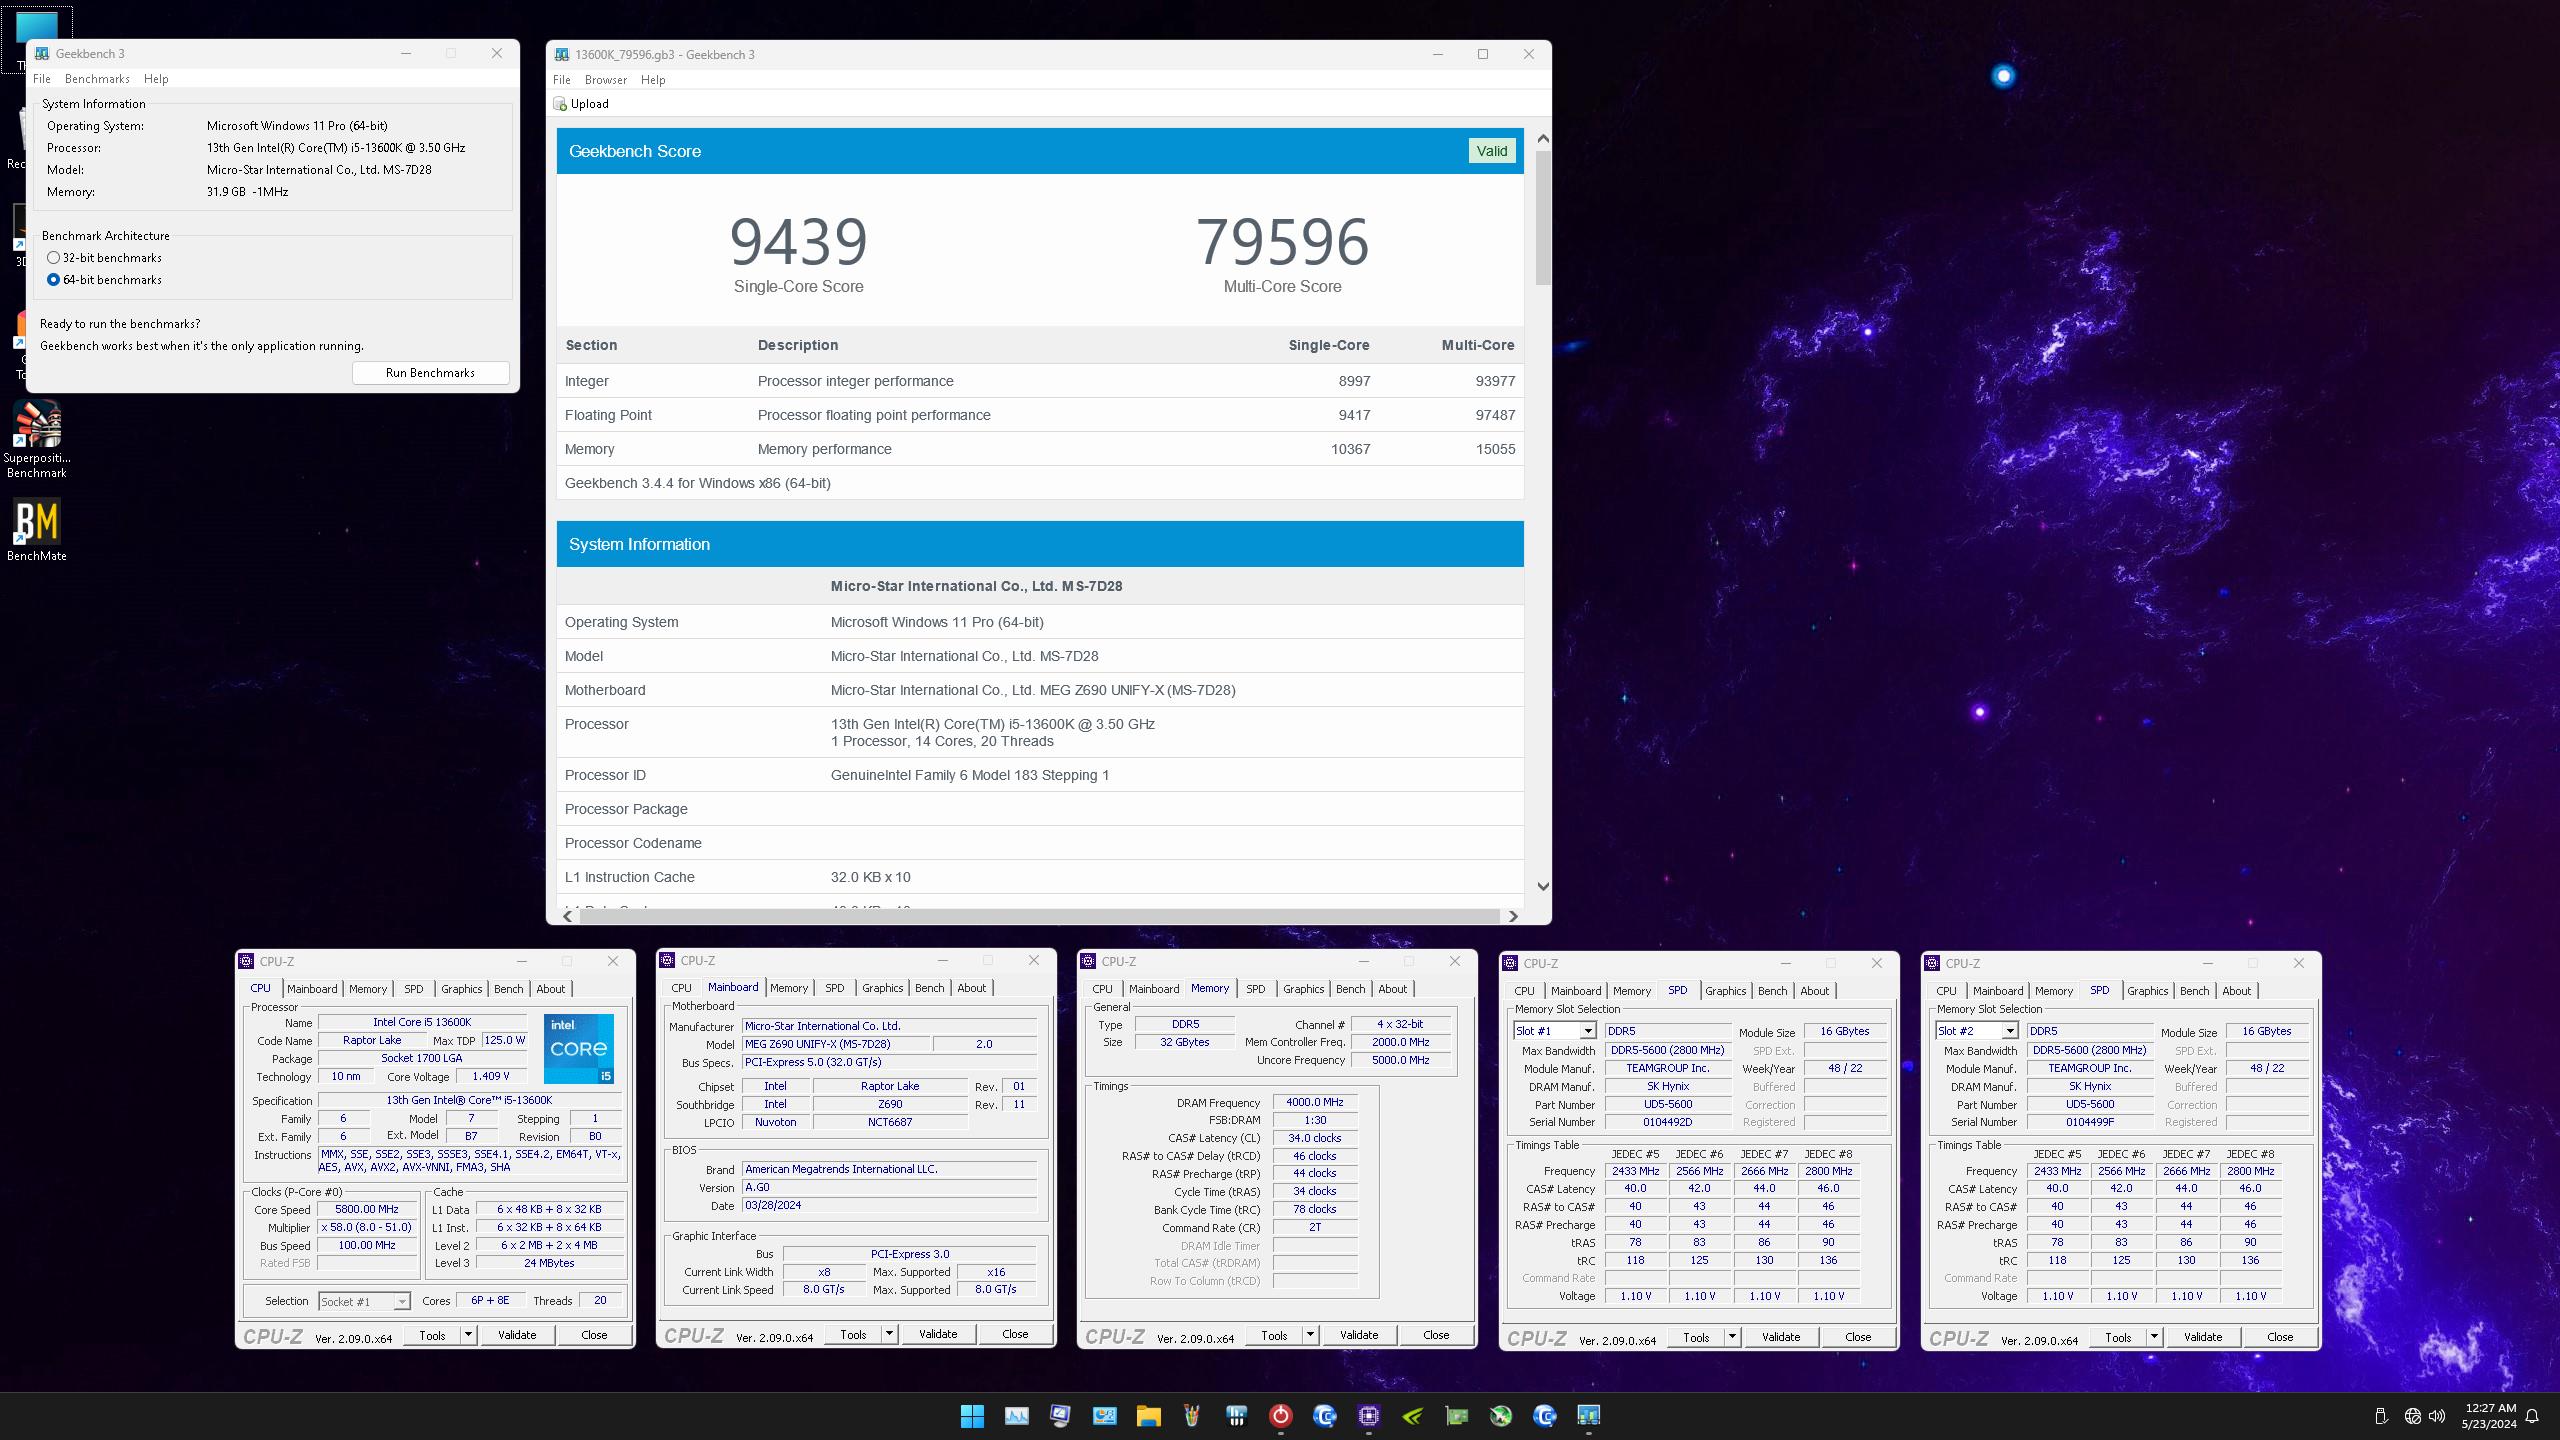Screen dimensions: 2560x1440
Task: Open Benchmarks menu in small Geekbench window
Action: 97,79
